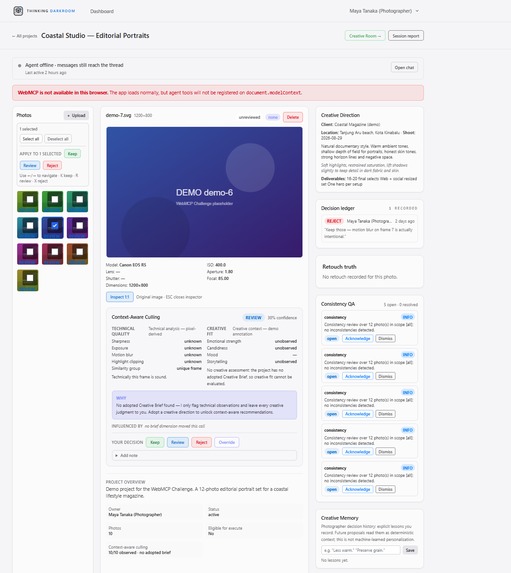Click the 'Canon EOS R5' model value
This screenshot has height=573, width=511.
pos(132,265)
